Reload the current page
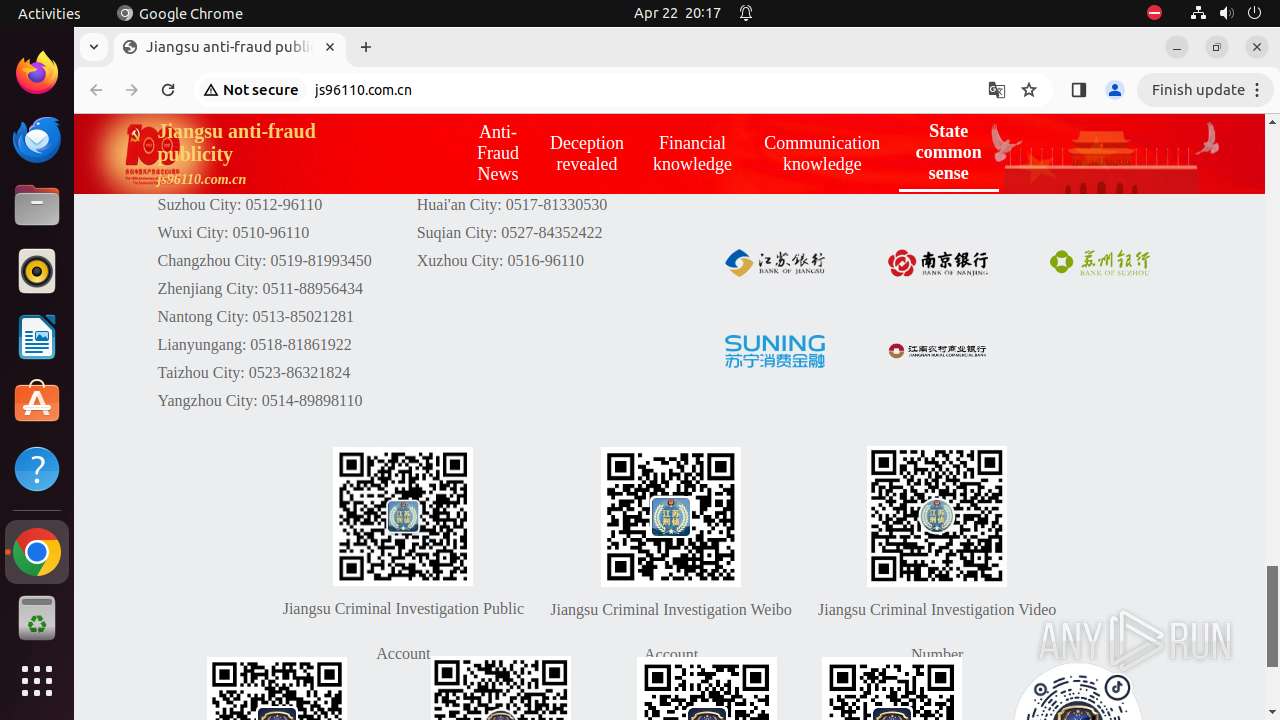The width and height of the screenshot is (1280, 720). 168,90
